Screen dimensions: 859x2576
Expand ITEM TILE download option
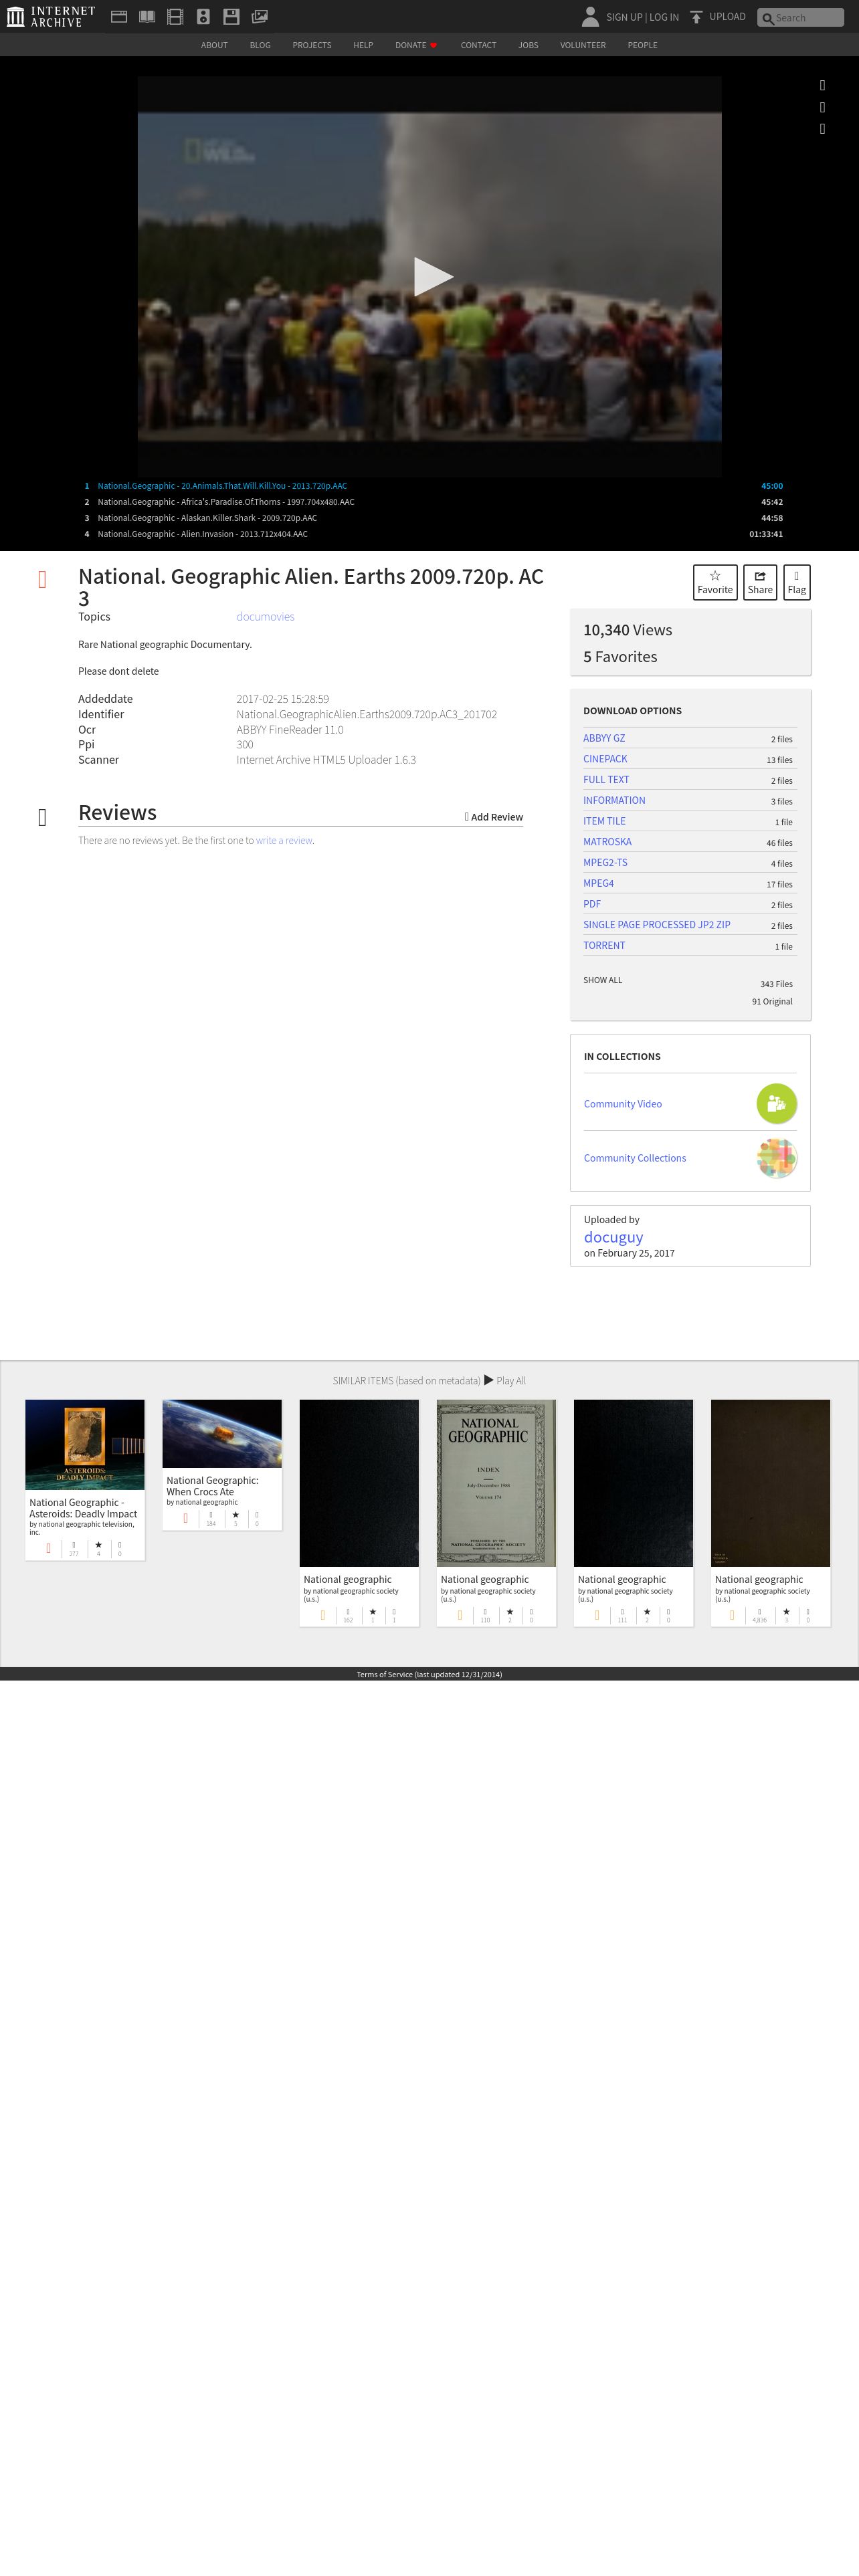pos(604,821)
